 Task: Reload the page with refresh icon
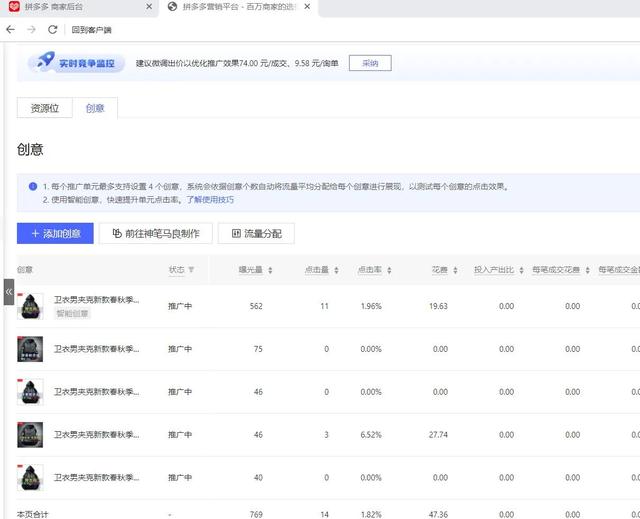pyautogui.click(x=52, y=29)
